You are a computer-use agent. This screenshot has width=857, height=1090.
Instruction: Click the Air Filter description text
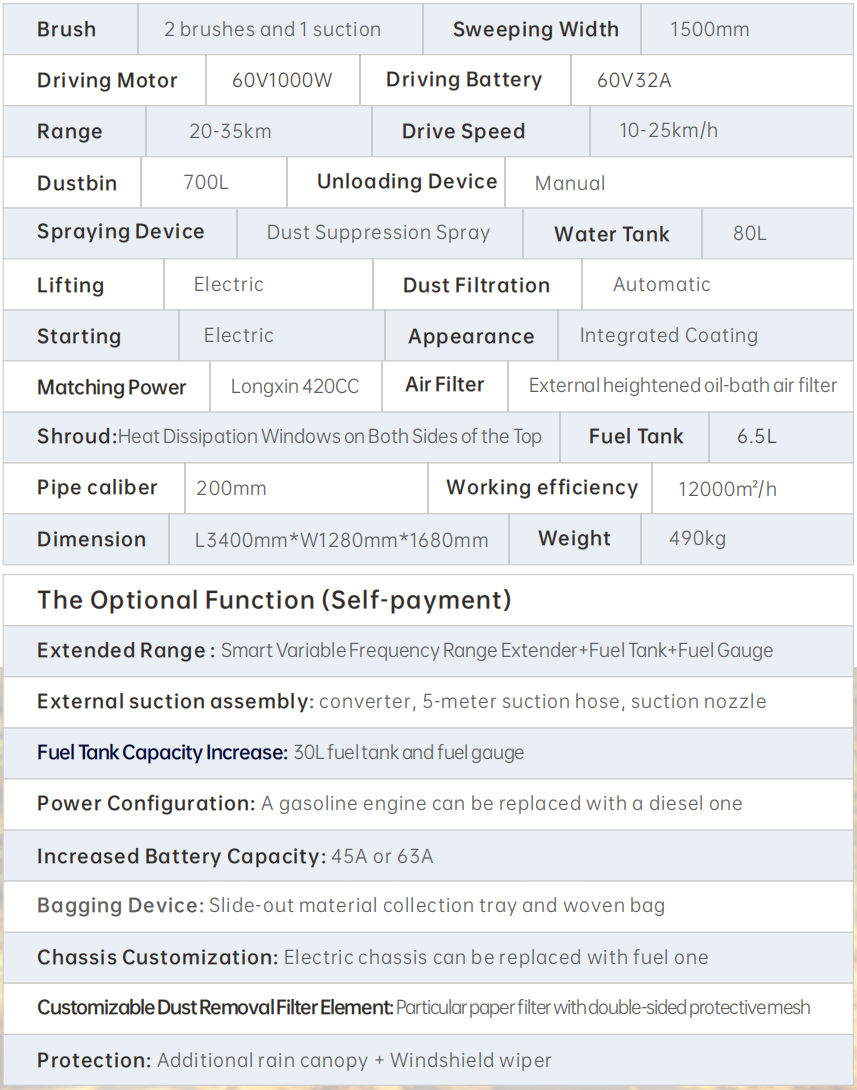click(x=683, y=385)
